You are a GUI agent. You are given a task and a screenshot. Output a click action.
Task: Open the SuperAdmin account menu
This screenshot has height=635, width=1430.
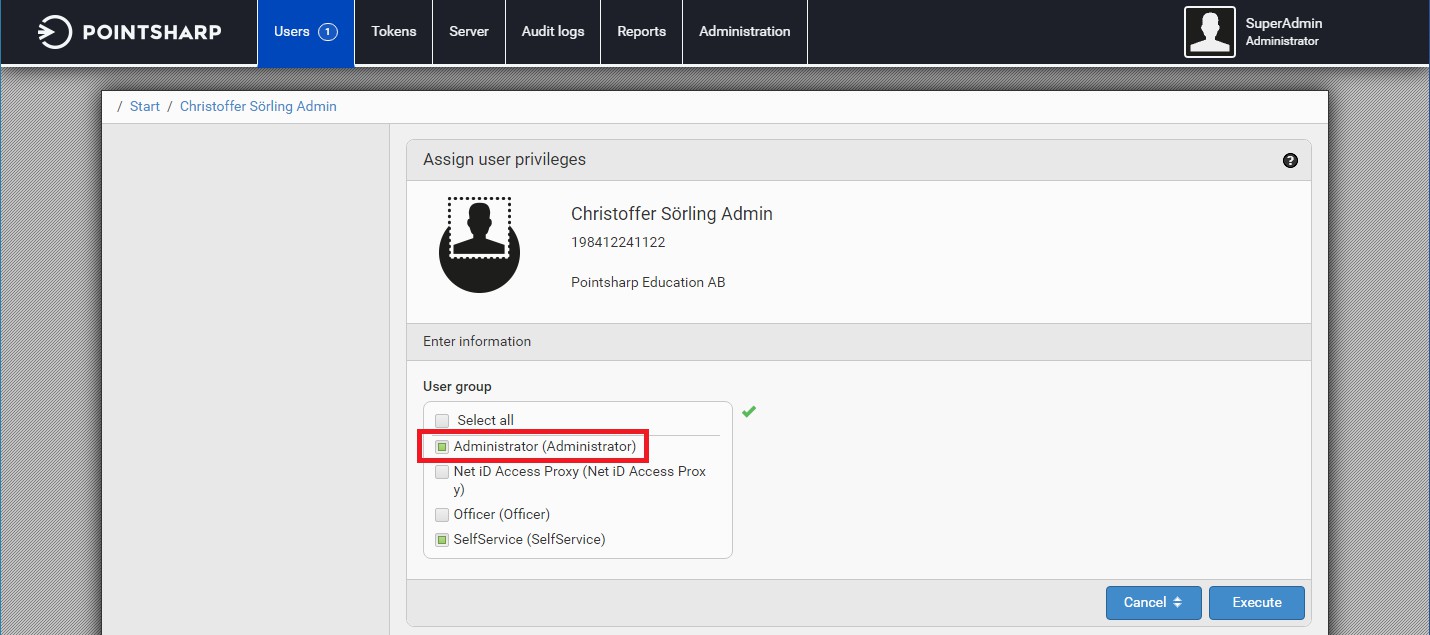click(x=1281, y=32)
